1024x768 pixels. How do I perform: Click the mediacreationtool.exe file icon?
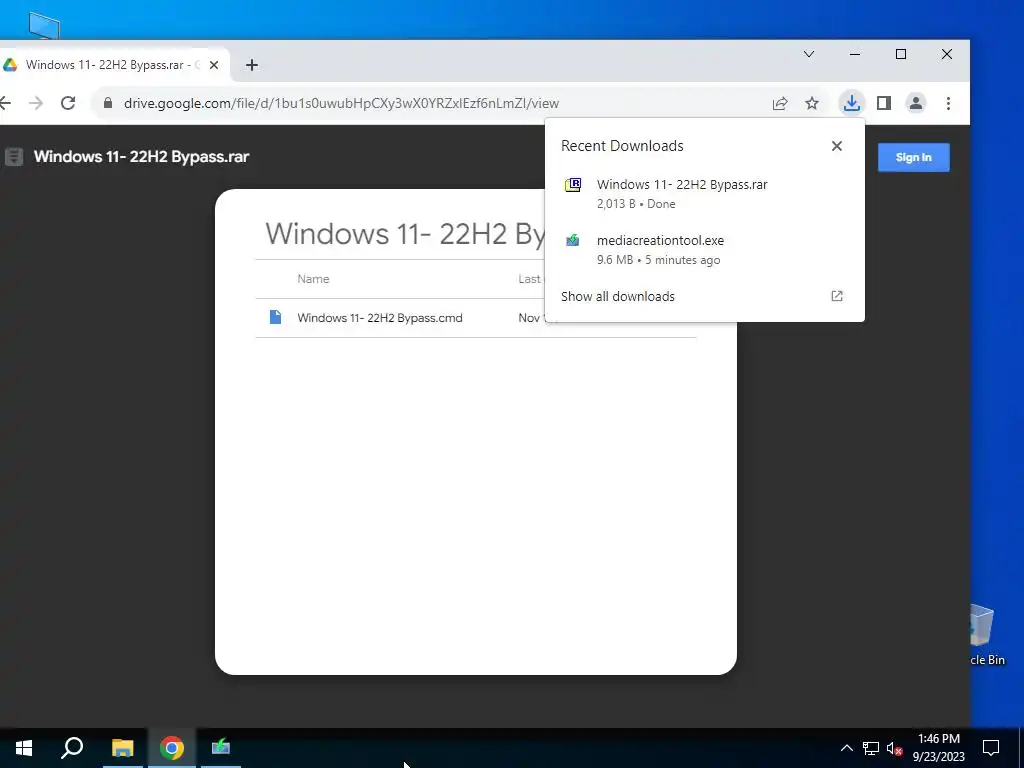(x=573, y=240)
